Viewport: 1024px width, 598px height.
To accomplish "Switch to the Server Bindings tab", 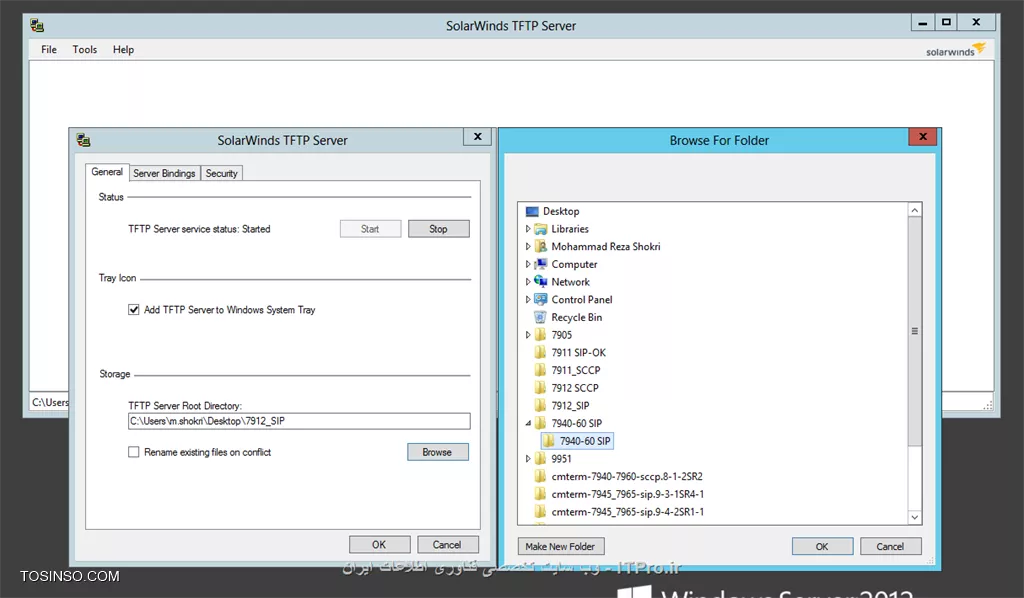I will tap(164, 173).
